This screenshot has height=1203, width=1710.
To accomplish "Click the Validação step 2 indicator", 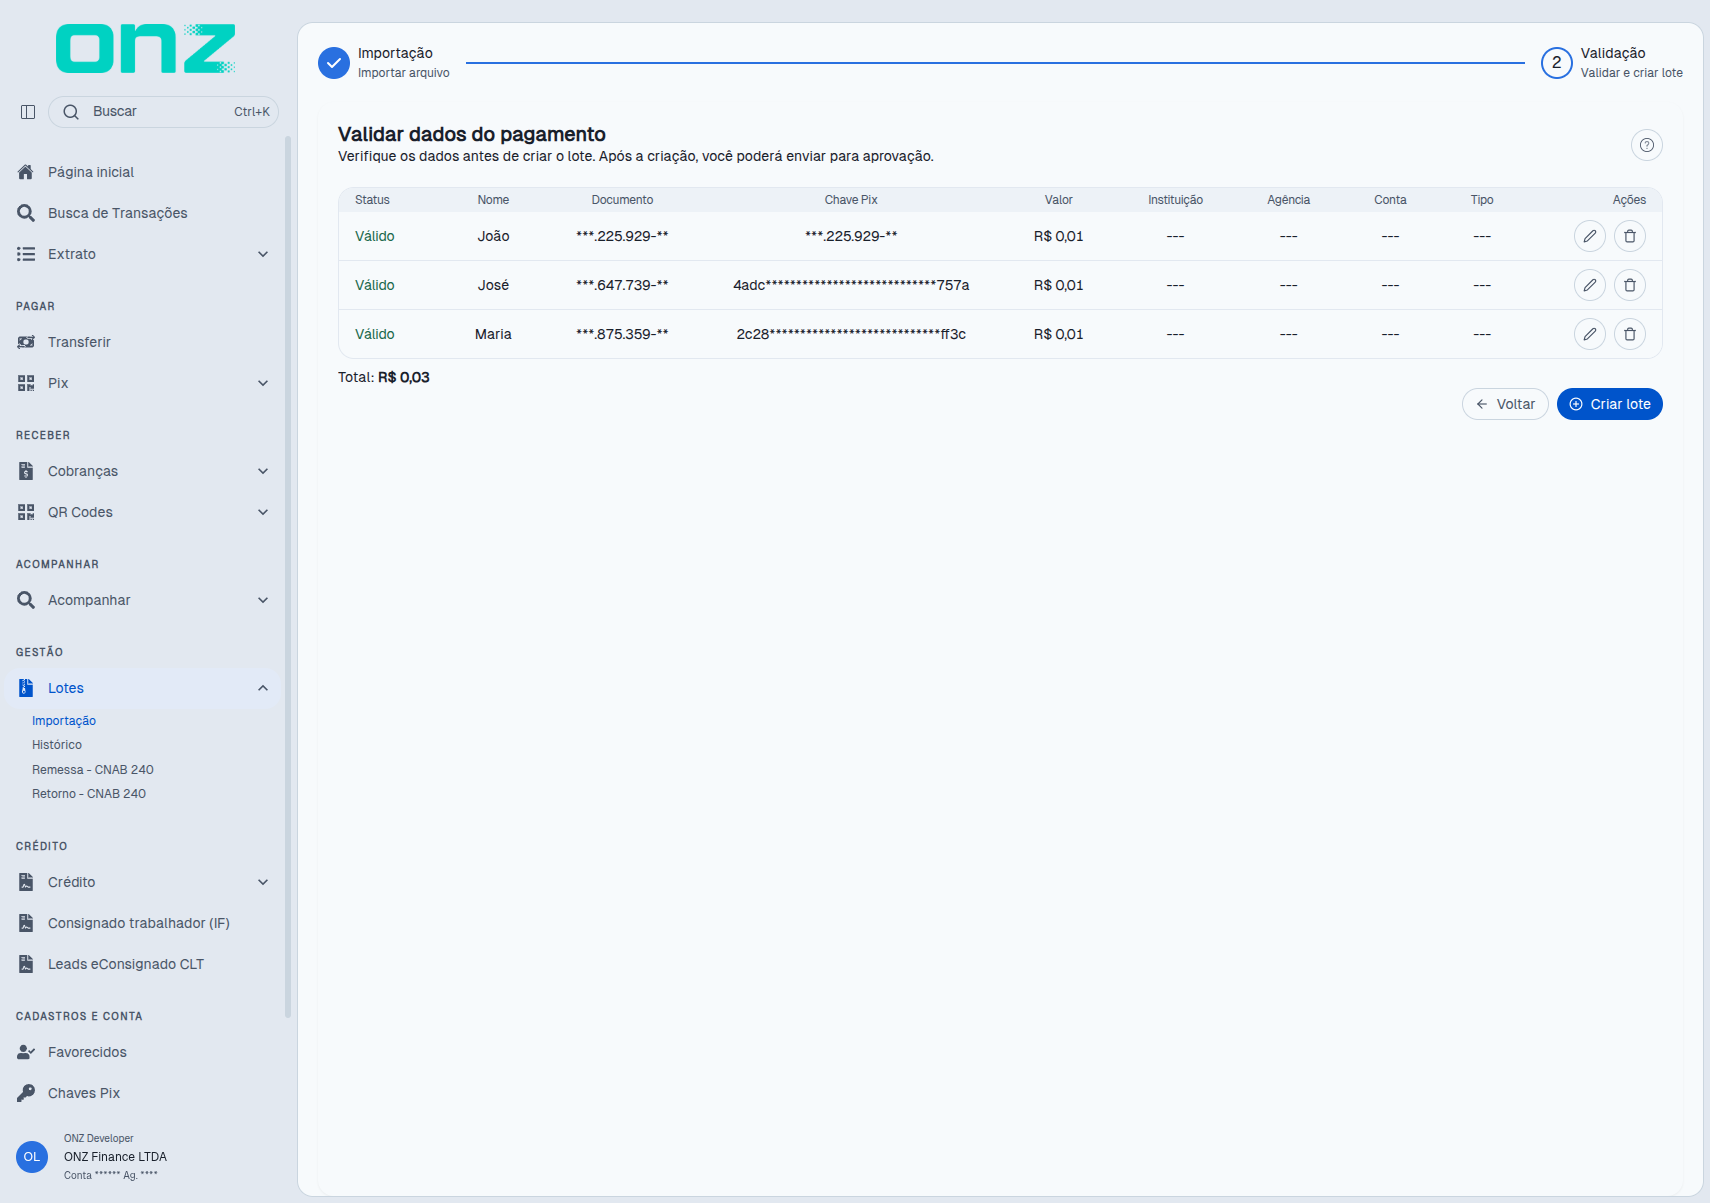I will (1557, 62).
